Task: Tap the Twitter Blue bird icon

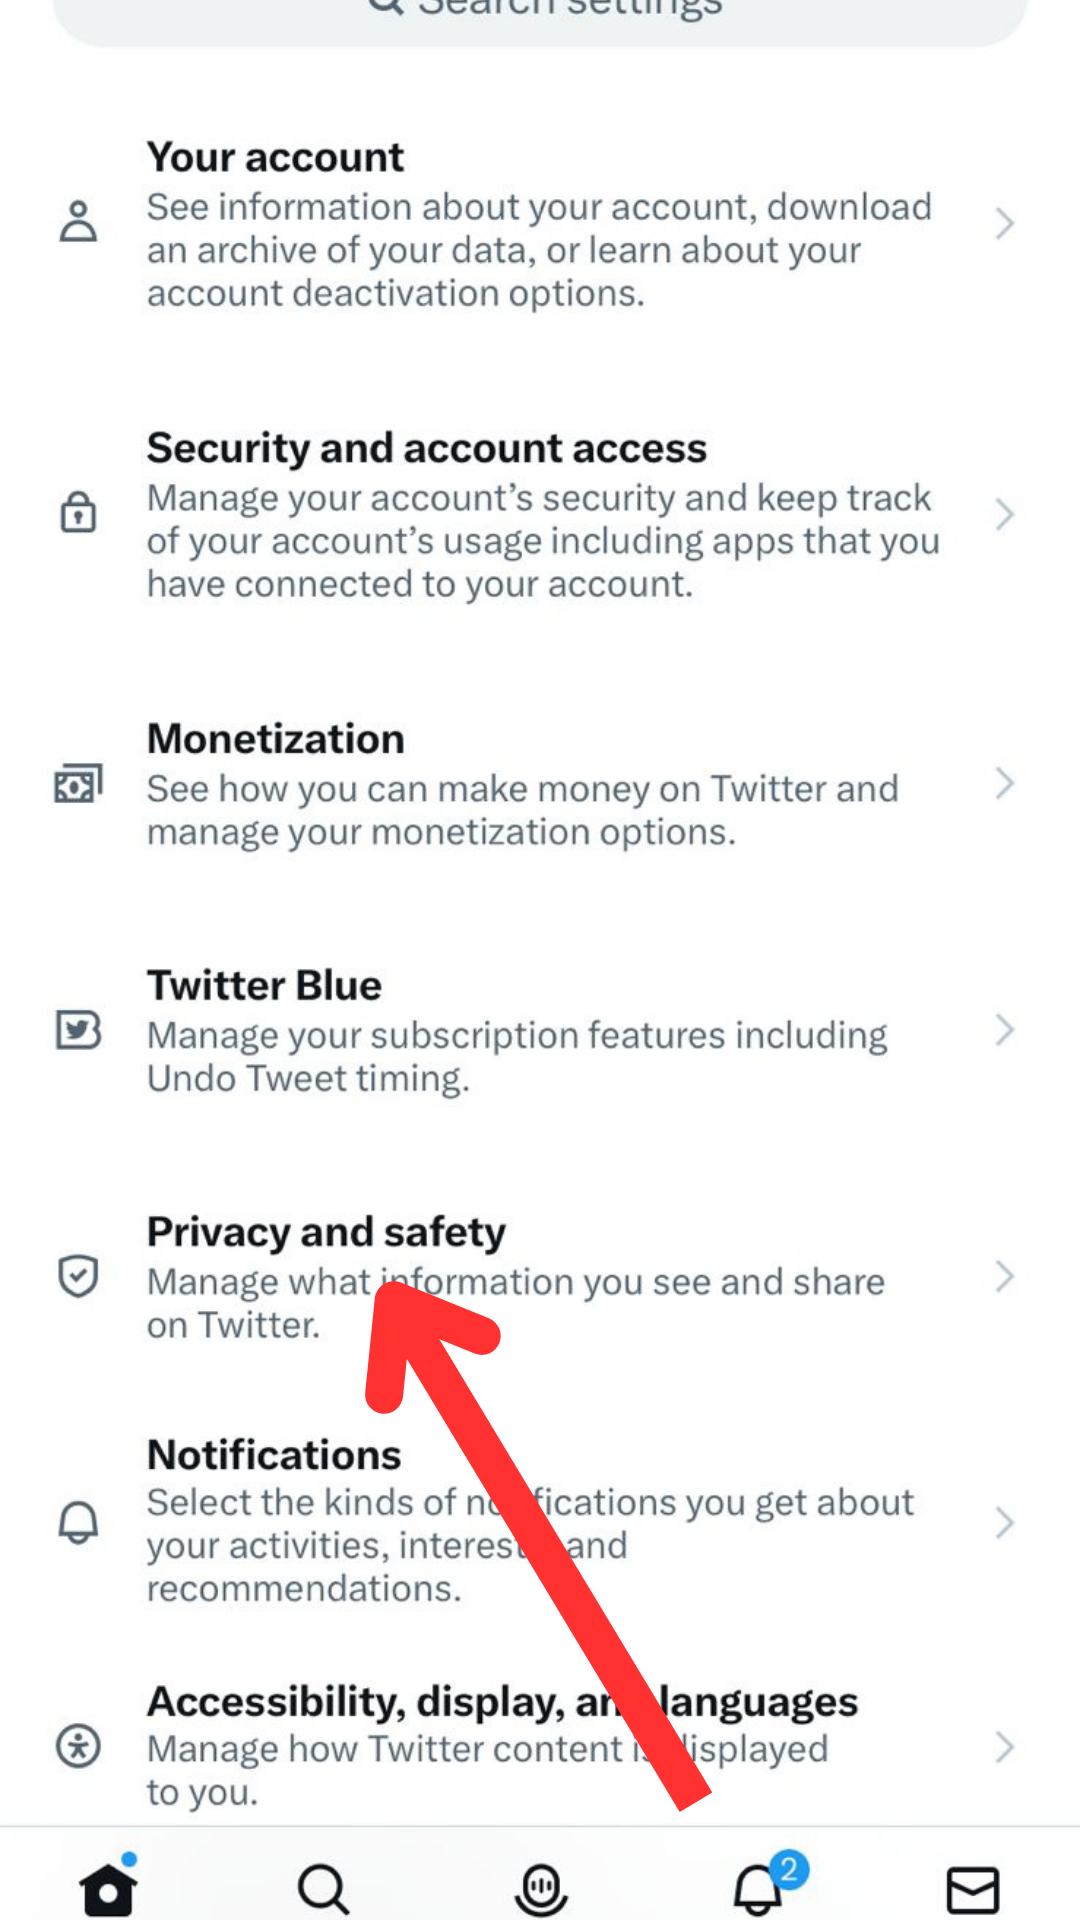Action: [x=78, y=1030]
